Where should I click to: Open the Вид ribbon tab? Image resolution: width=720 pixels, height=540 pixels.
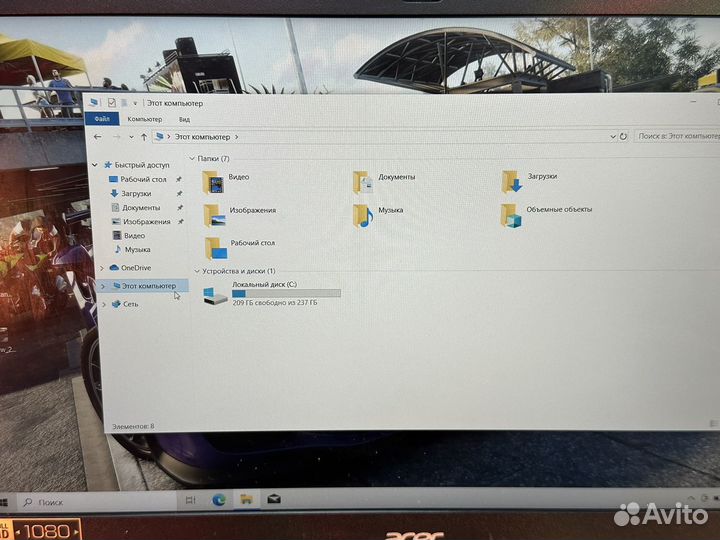click(x=184, y=119)
